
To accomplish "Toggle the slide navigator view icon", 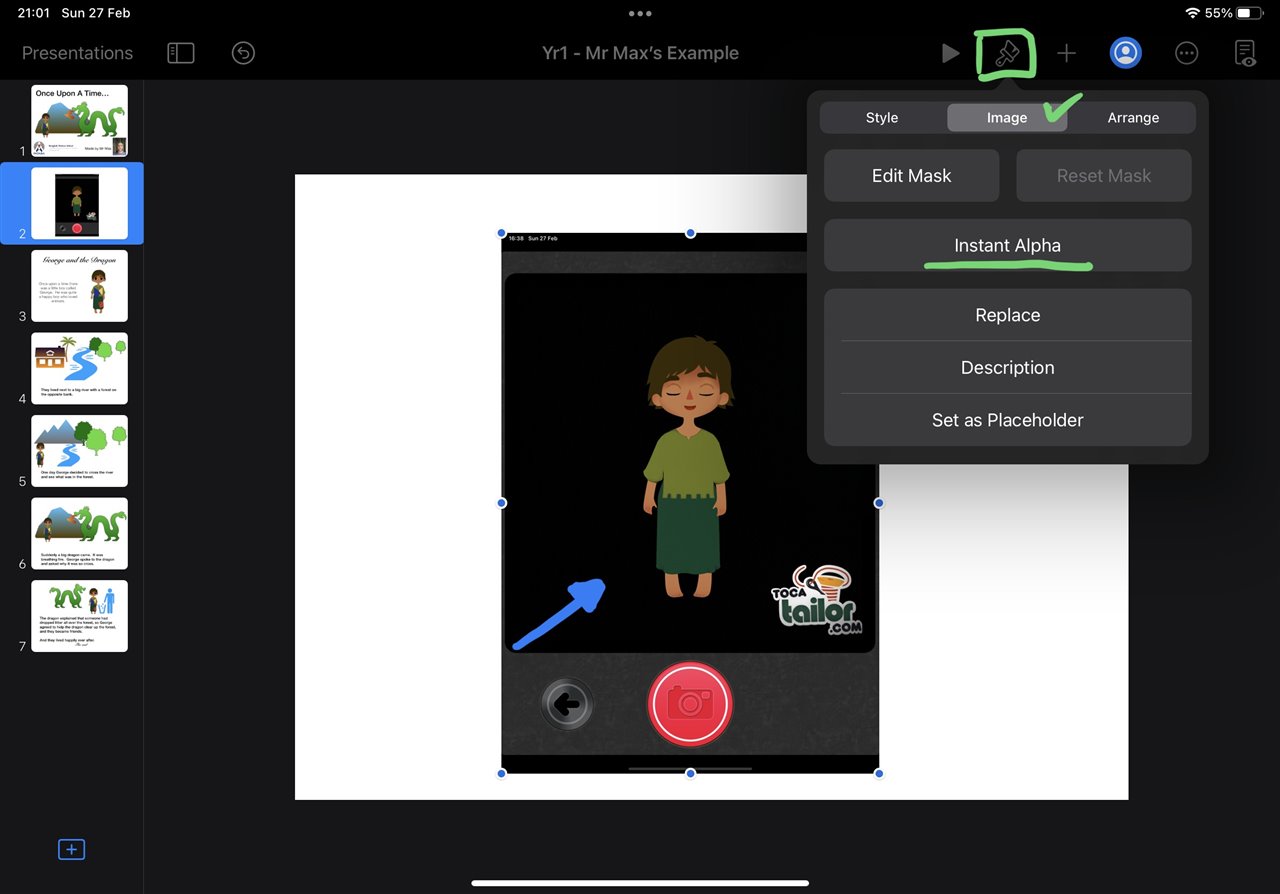I will tap(181, 53).
